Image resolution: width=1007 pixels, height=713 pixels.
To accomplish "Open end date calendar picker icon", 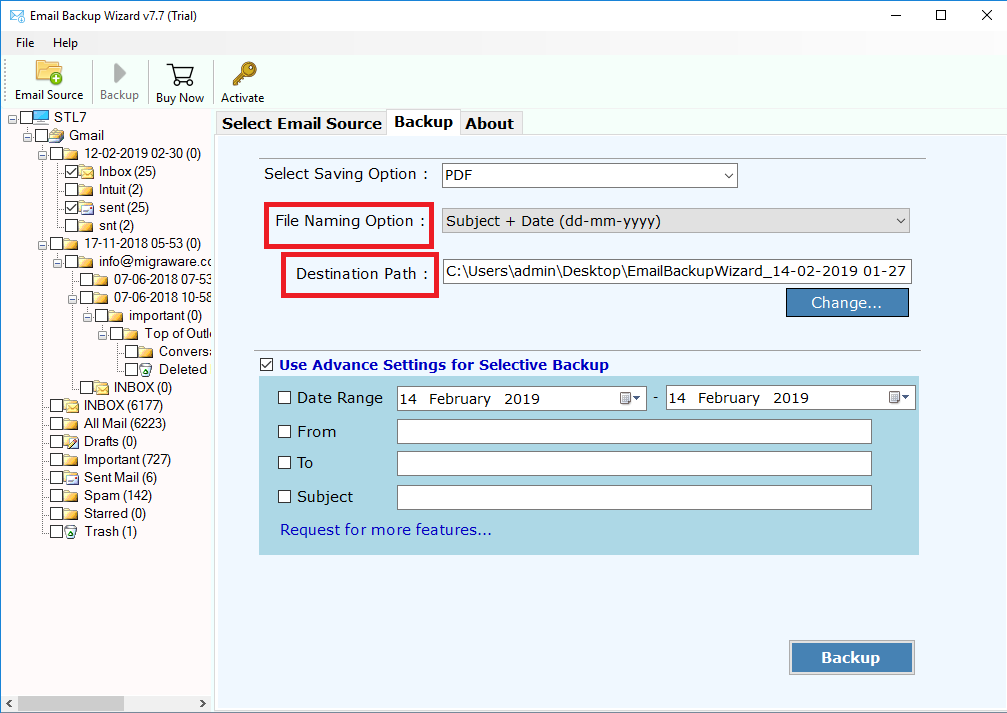I will 899,398.
